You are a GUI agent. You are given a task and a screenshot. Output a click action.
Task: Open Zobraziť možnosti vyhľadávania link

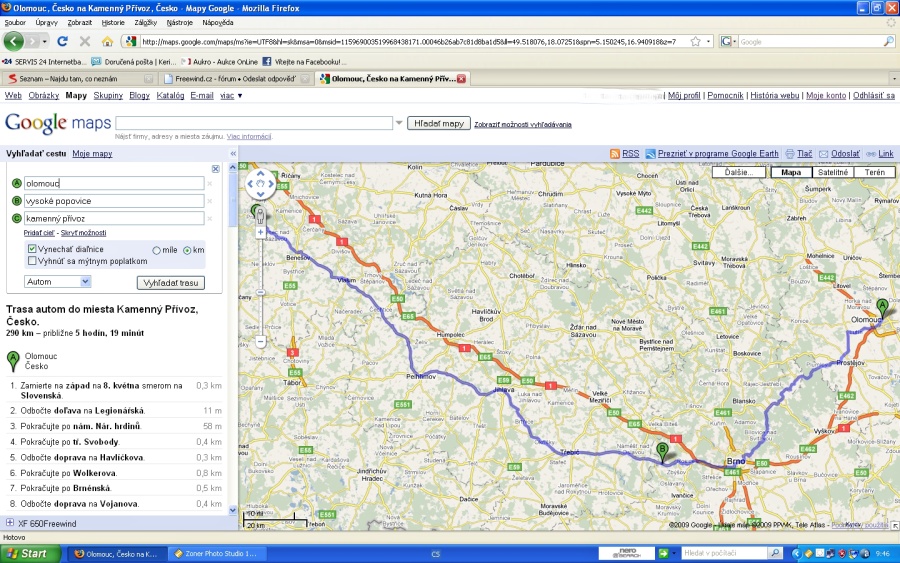[x=522, y=124]
